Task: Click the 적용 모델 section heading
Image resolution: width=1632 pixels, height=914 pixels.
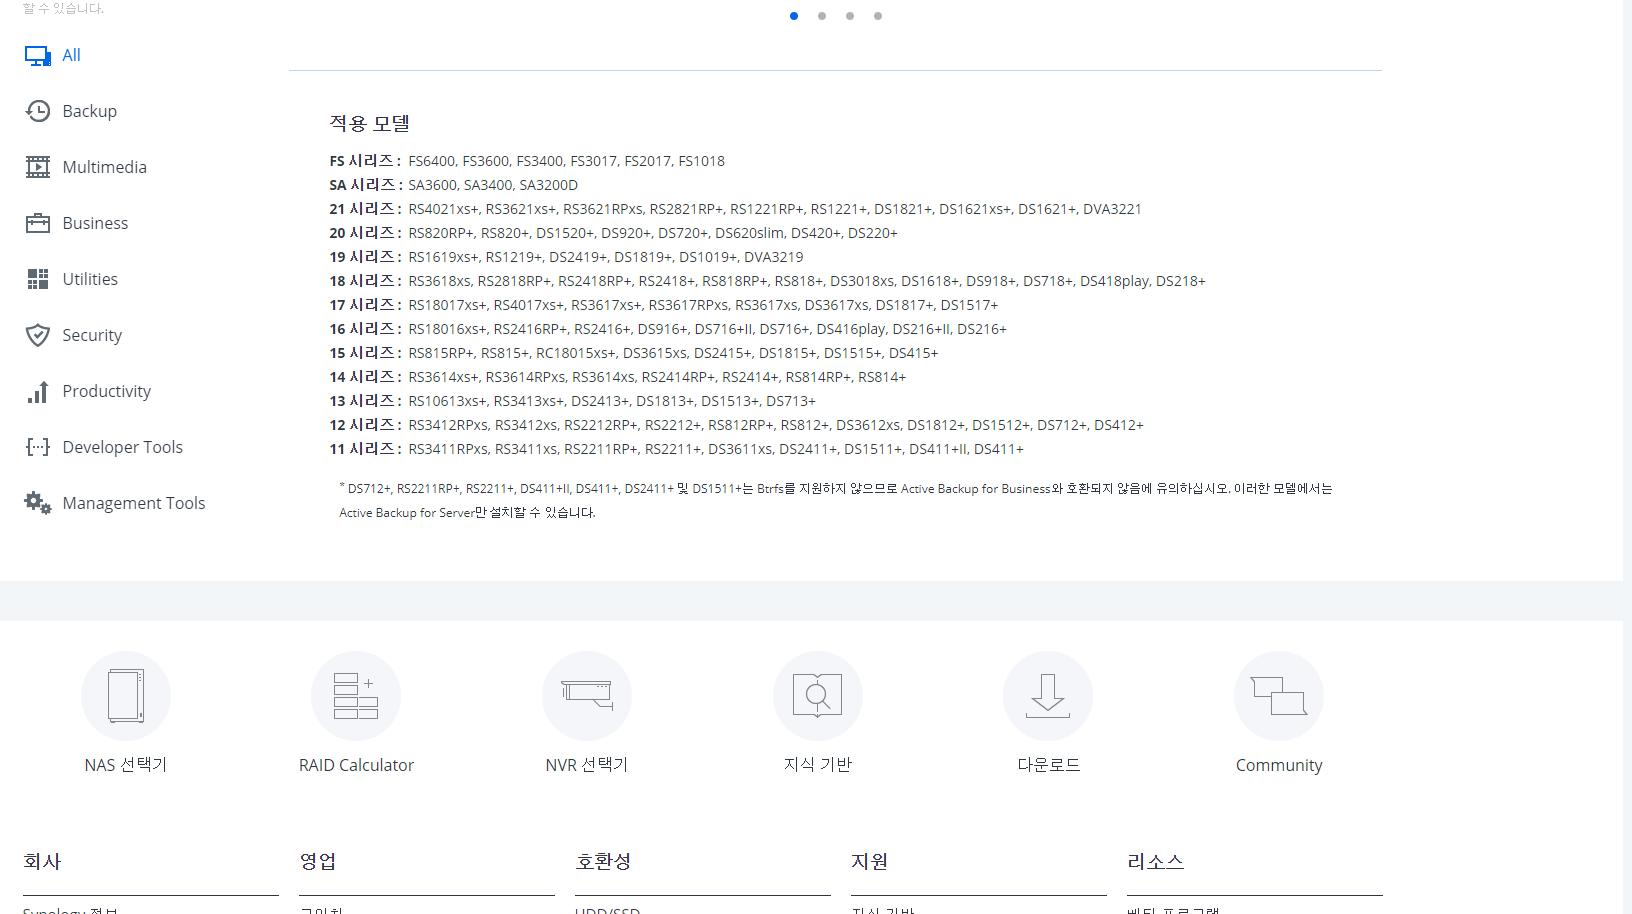Action: 370,123
